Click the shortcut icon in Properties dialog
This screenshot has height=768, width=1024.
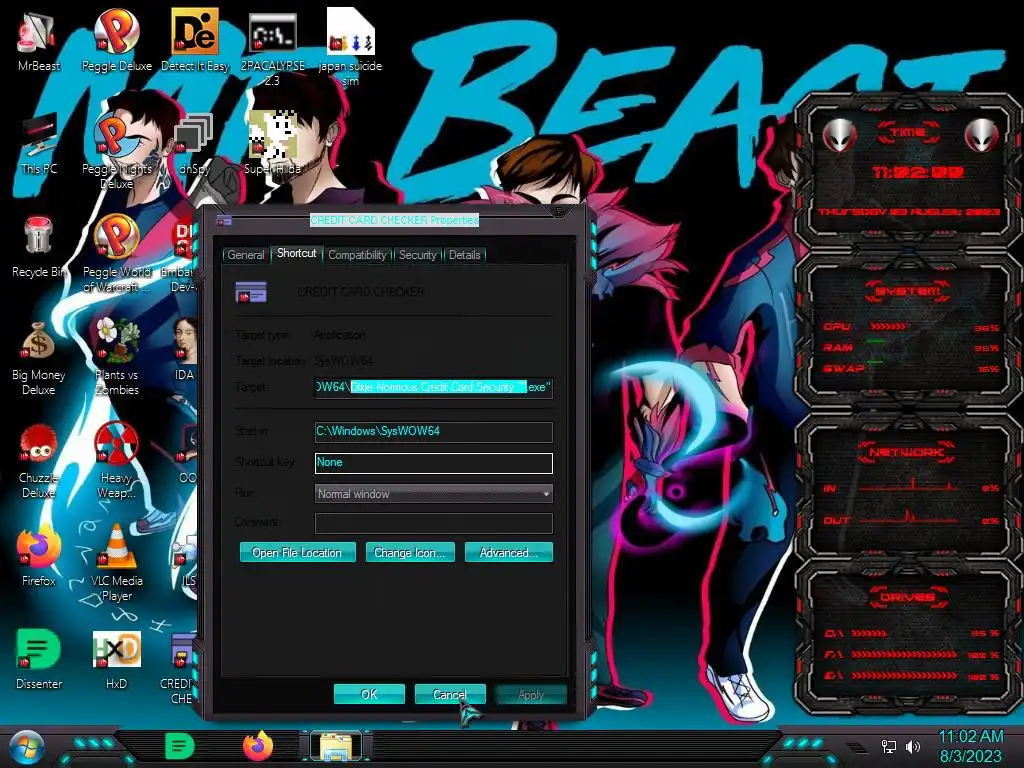point(251,292)
